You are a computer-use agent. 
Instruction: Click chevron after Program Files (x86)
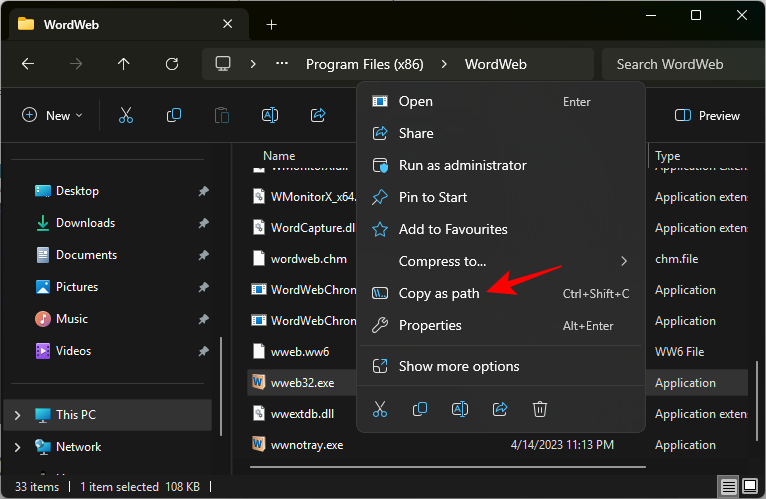444,64
